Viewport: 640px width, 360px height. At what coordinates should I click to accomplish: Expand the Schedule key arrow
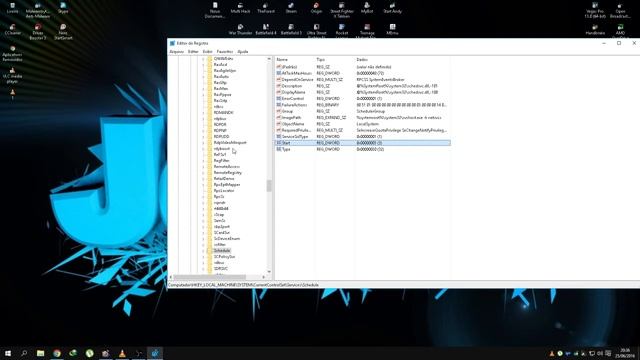(203, 251)
